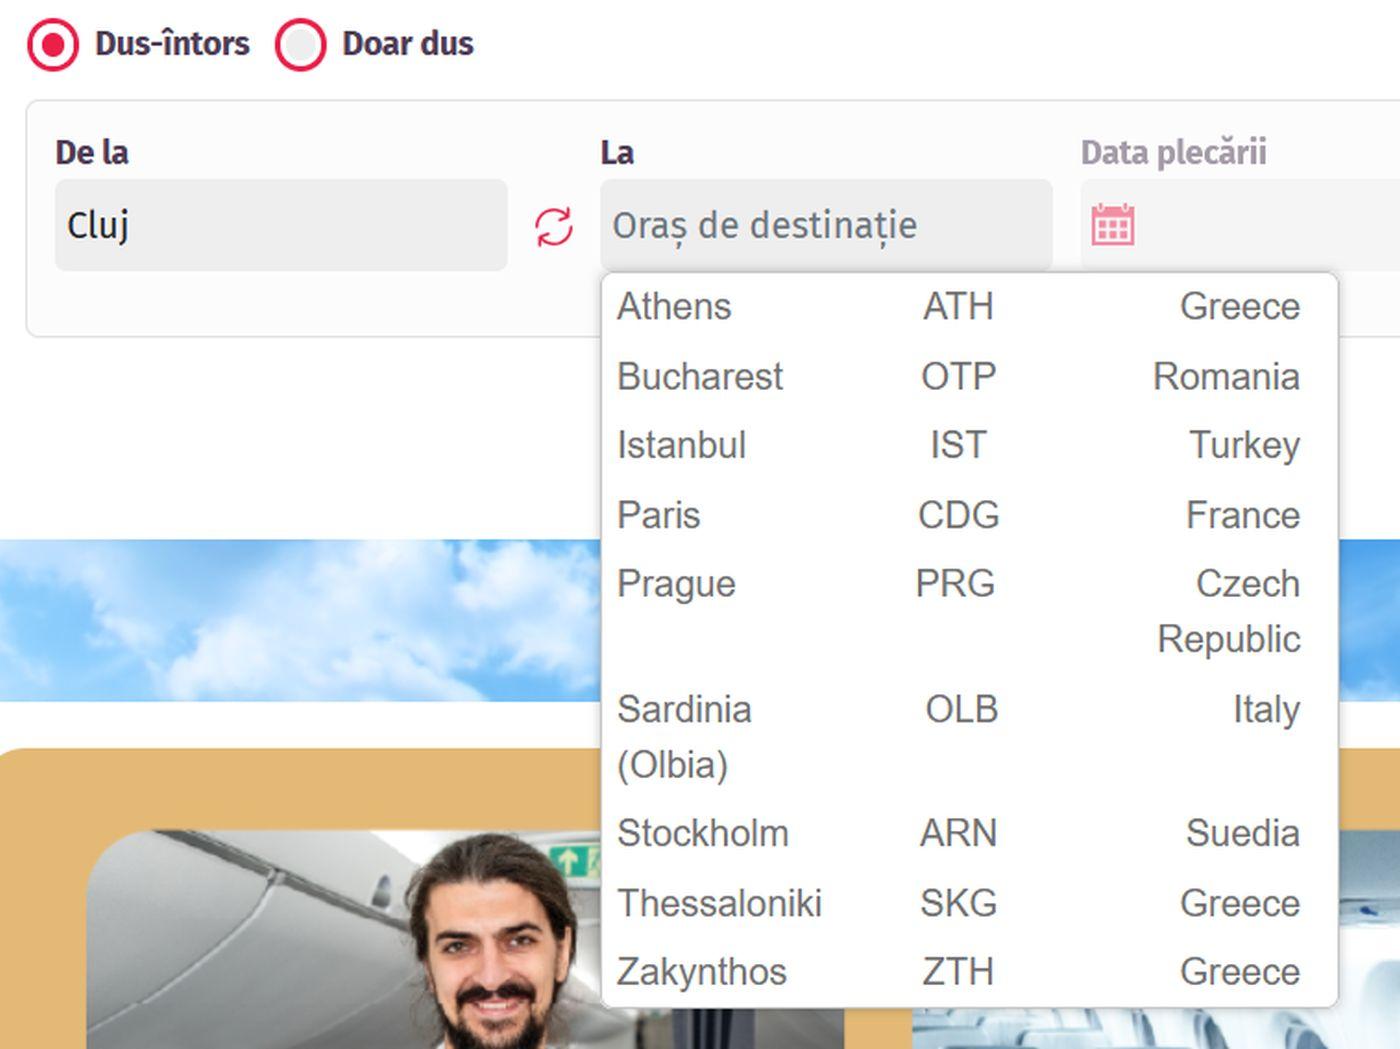Click the De la field label
Image resolution: width=1400 pixels, height=1049 pixels.
click(92, 153)
